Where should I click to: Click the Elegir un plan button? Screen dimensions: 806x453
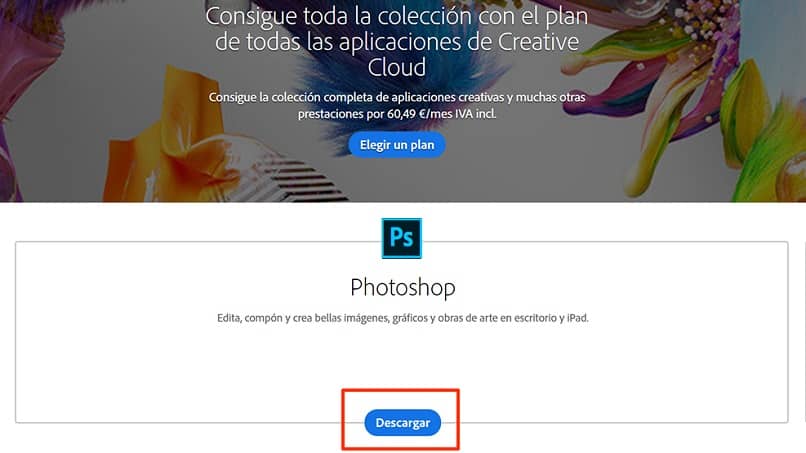(x=397, y=145)
